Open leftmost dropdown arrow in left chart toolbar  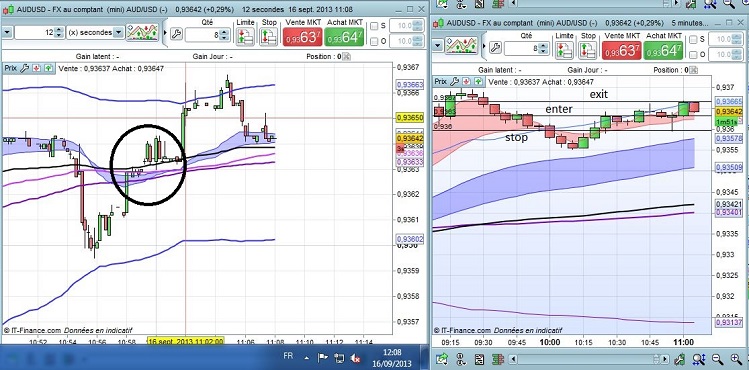(x=7, y=32)
